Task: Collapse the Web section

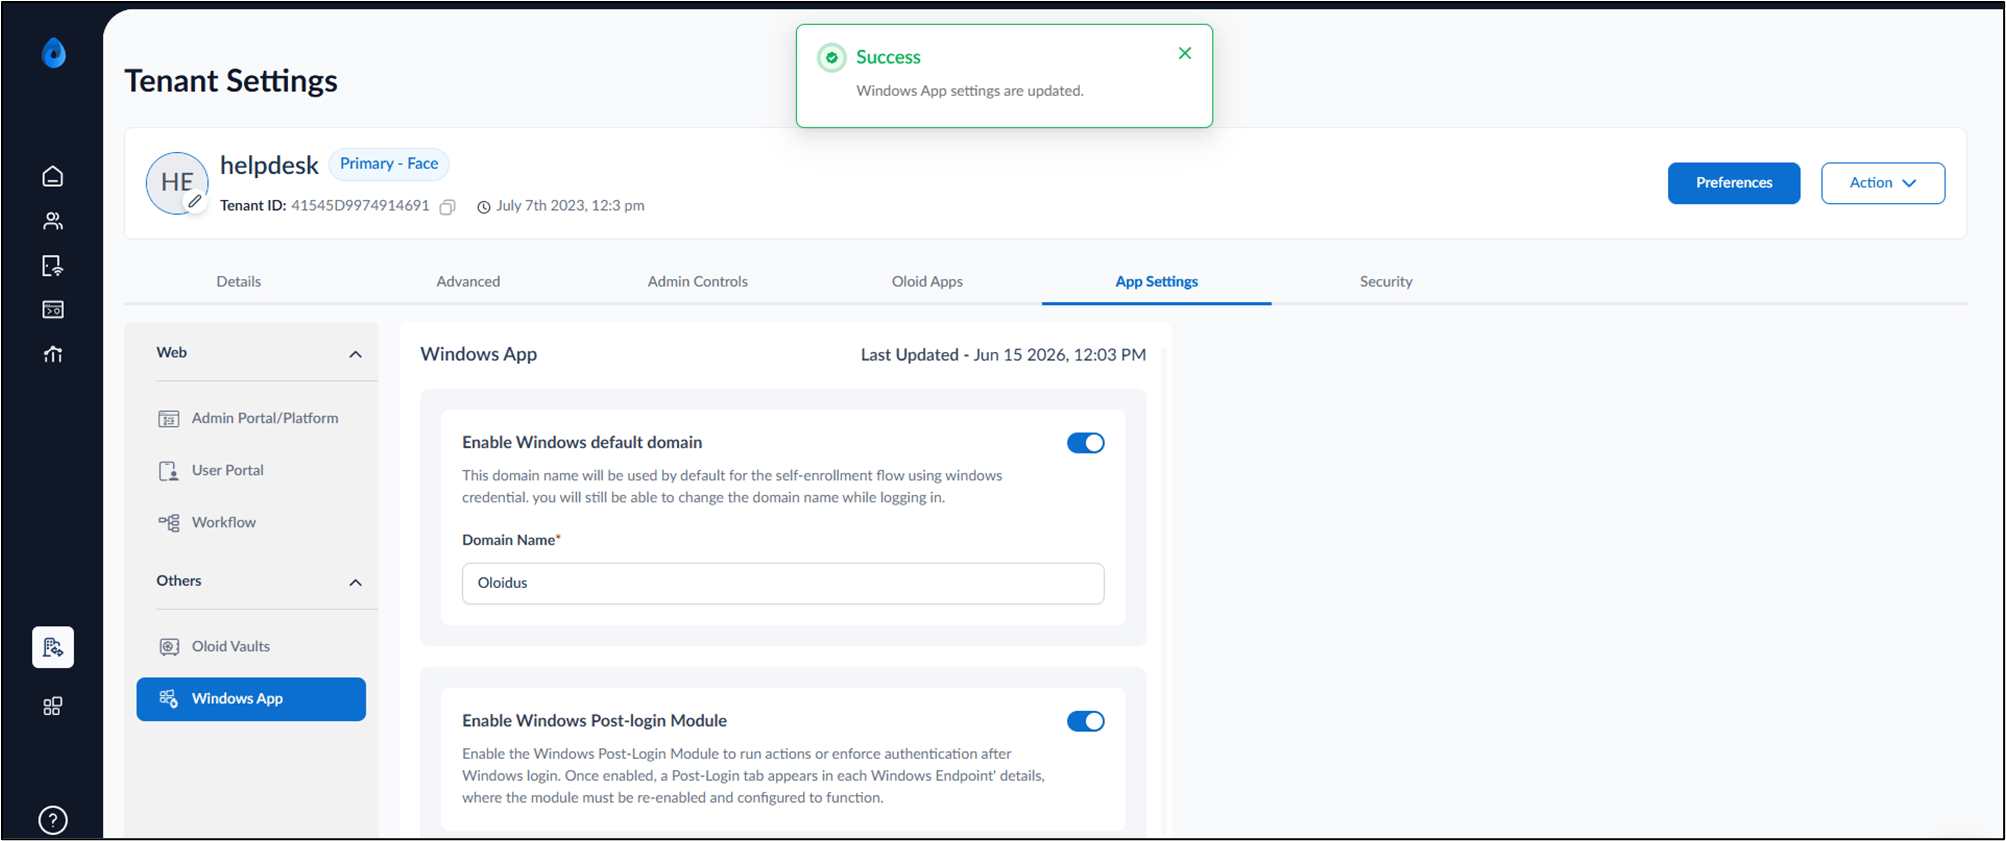Action: [355, 354]
